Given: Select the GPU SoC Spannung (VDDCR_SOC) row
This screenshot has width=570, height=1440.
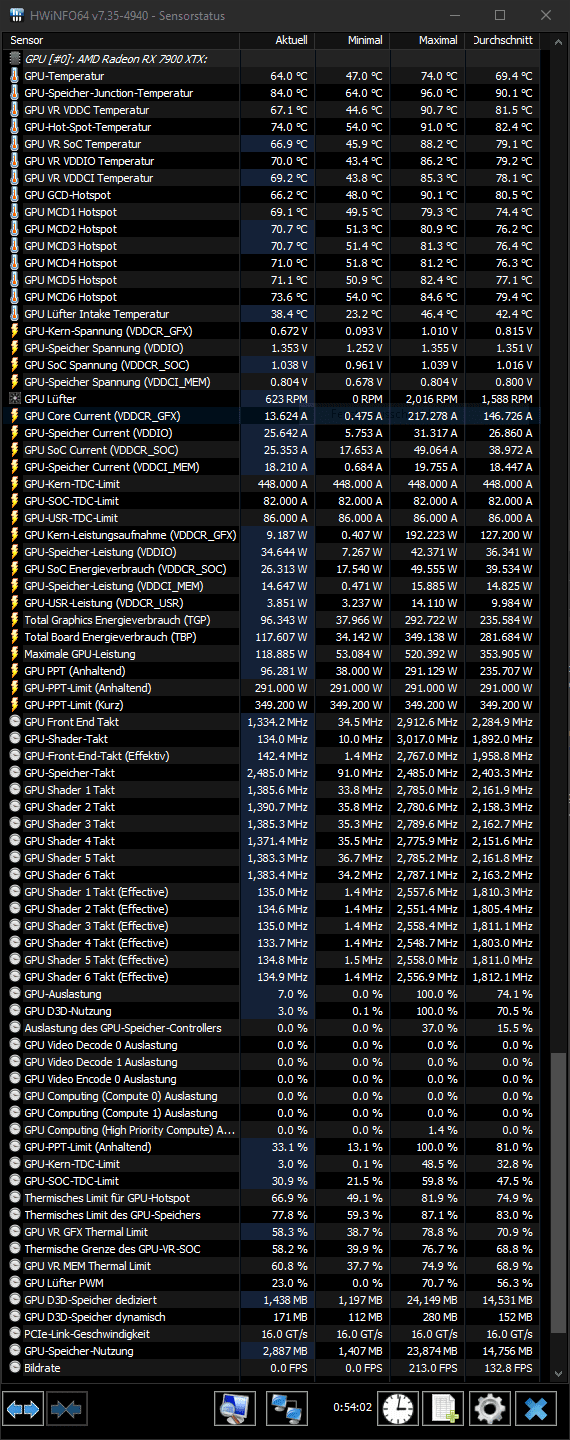Looking at the screenshot, I should [x=272, y=365].
